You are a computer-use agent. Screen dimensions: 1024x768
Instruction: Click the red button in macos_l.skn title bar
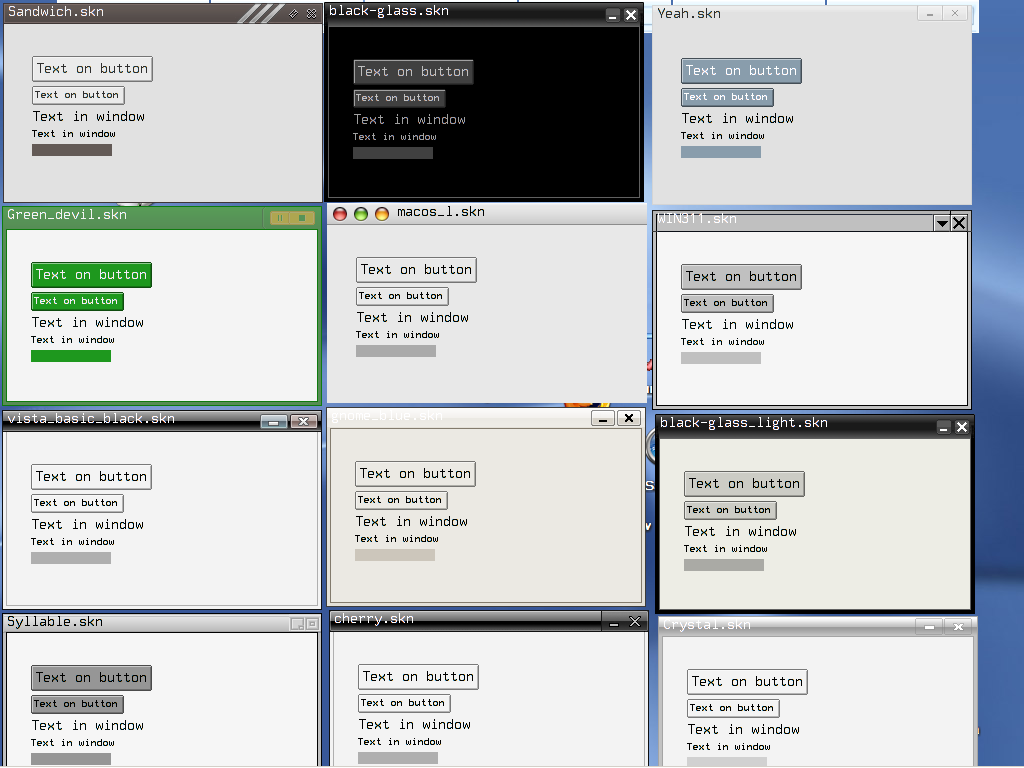(x=340, y=214)
